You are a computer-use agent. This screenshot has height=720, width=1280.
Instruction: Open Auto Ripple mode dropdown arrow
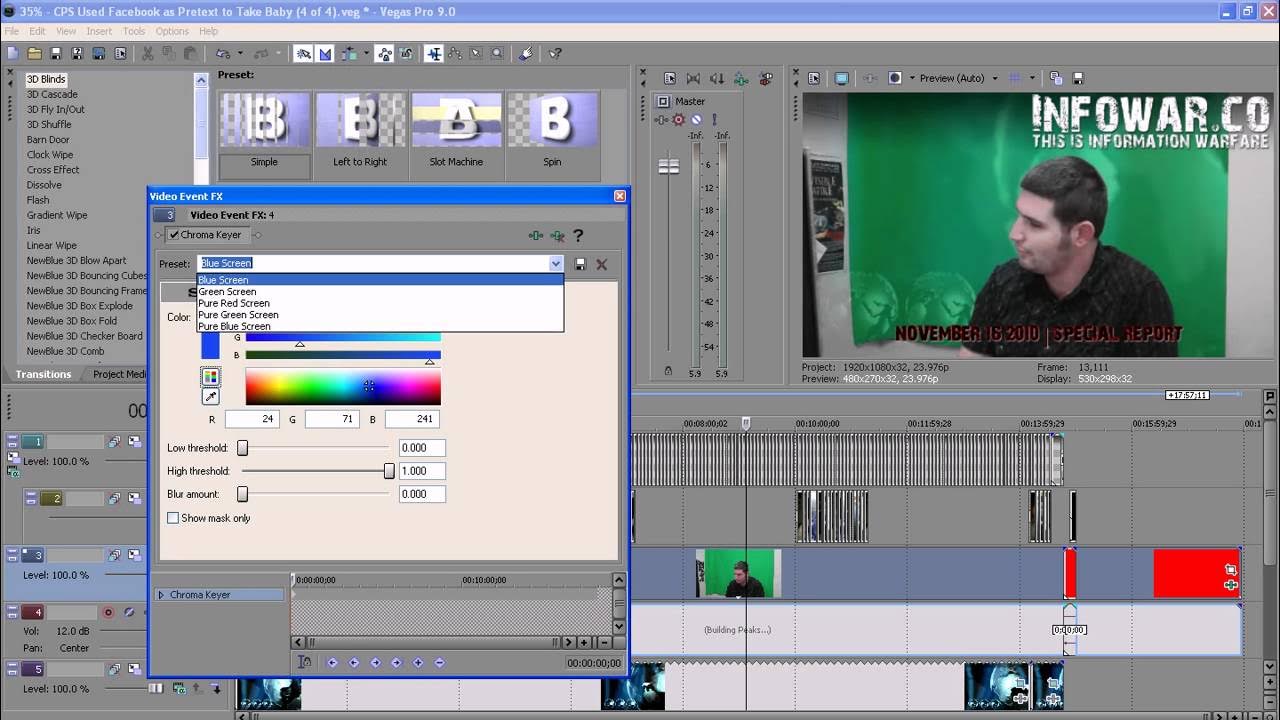pyautogui.click(x=366, y=54)
